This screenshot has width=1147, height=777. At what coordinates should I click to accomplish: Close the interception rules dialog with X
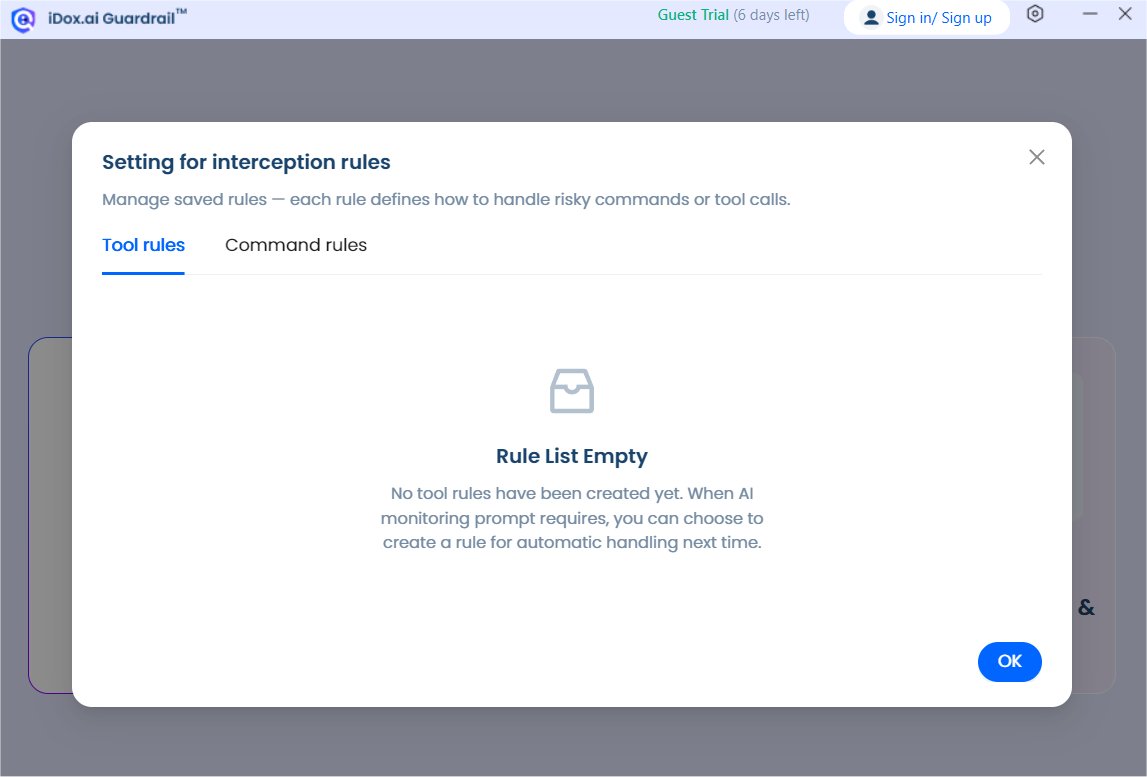(1037, 157)
